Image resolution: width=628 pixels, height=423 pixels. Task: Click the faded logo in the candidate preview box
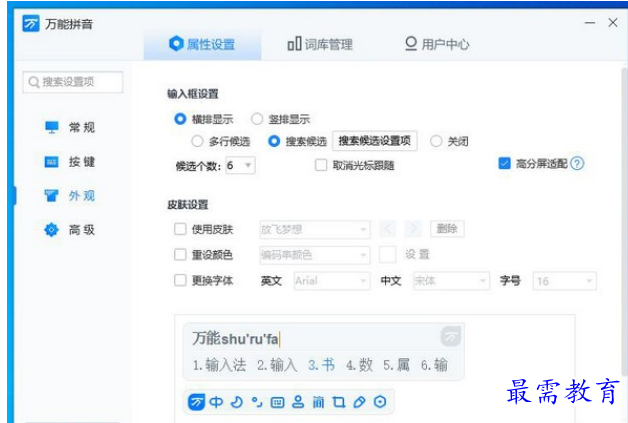click(x=451, y=336)
